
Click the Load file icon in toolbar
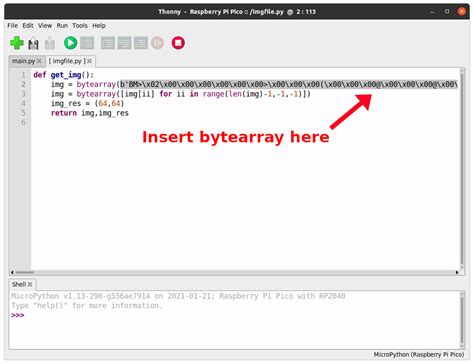click(x=33, y=43)
